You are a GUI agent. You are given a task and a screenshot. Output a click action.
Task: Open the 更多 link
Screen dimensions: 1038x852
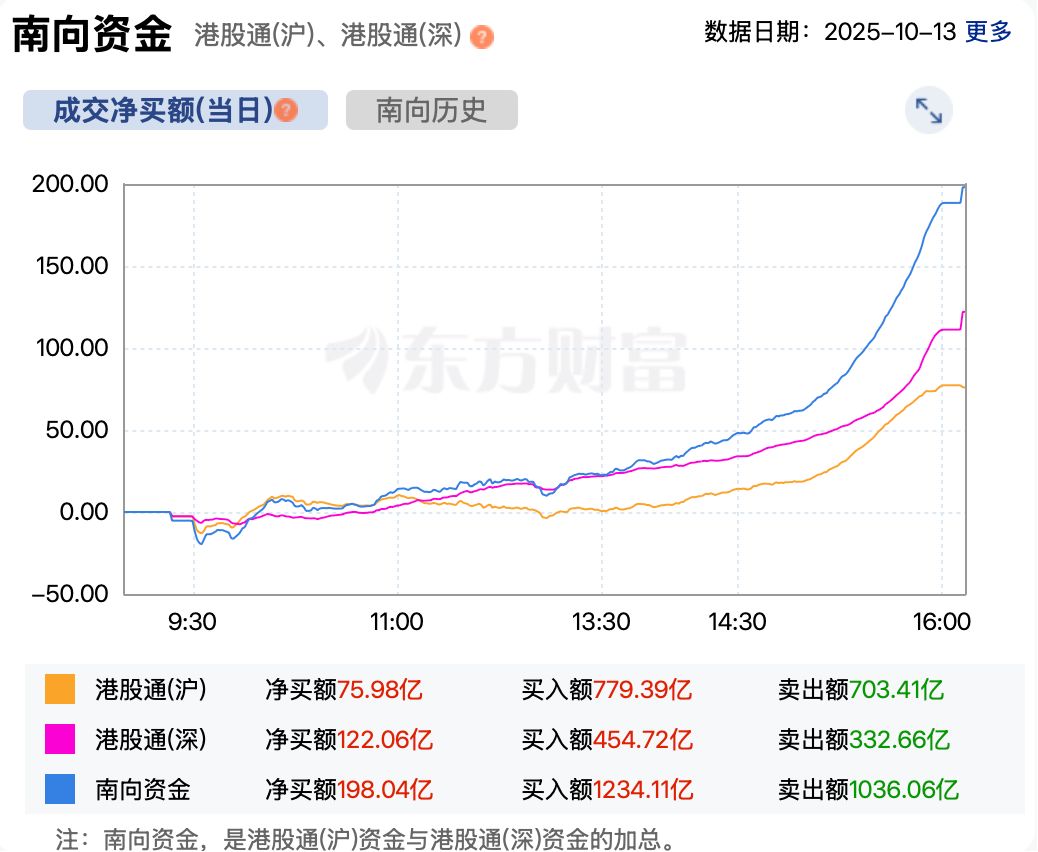click(x=988, y=32)
